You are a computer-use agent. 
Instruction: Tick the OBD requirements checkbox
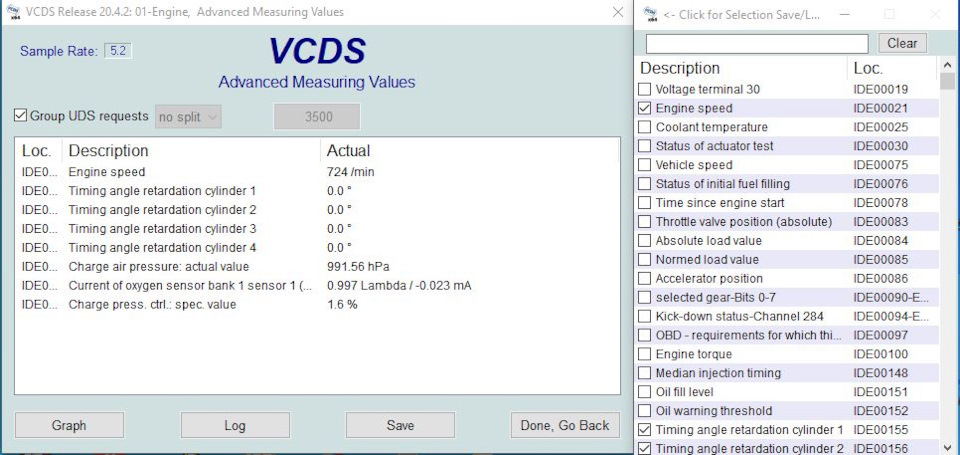pyautogui.click(x=645, y=336)
